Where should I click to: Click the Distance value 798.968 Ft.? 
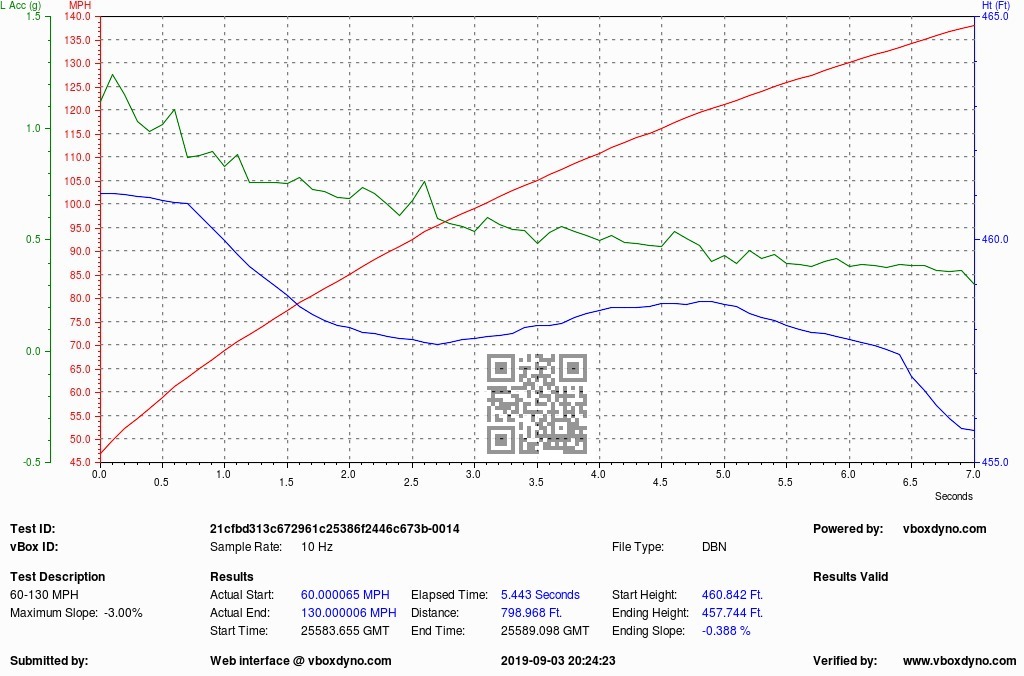coord(531,613)
